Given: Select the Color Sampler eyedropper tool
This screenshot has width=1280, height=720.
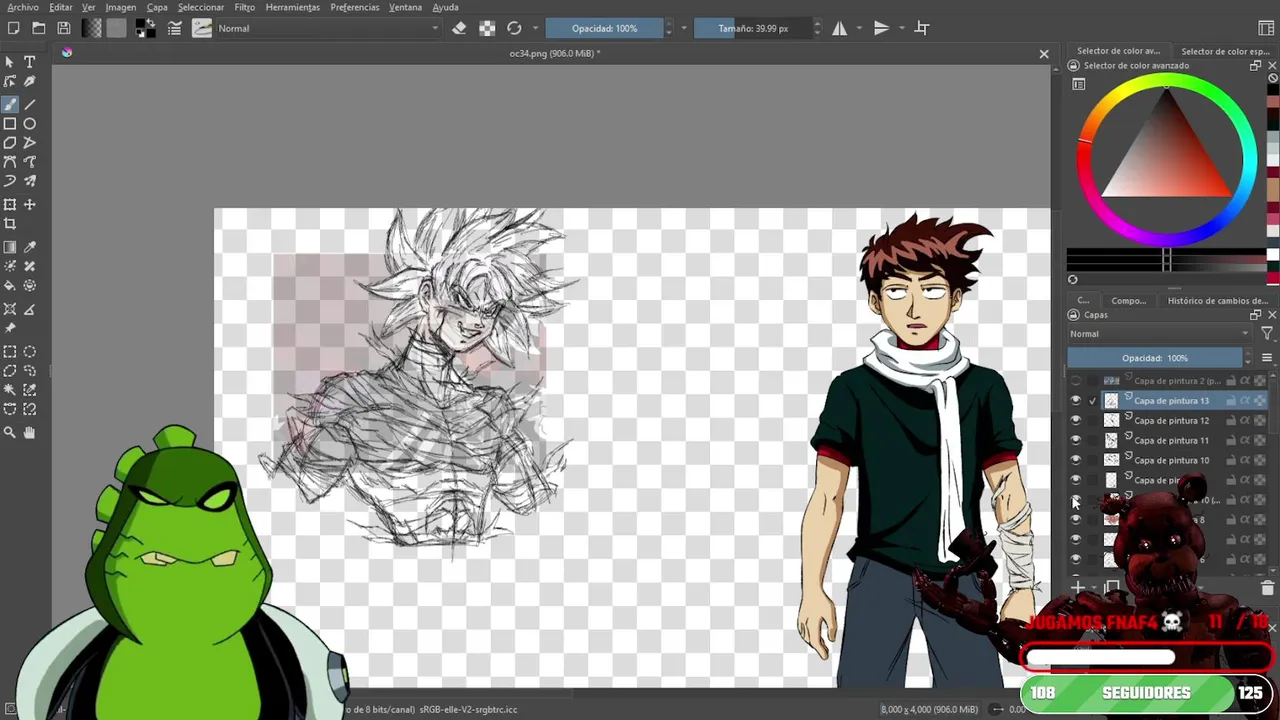Looking at the screenshot, I should coord(30,247).
